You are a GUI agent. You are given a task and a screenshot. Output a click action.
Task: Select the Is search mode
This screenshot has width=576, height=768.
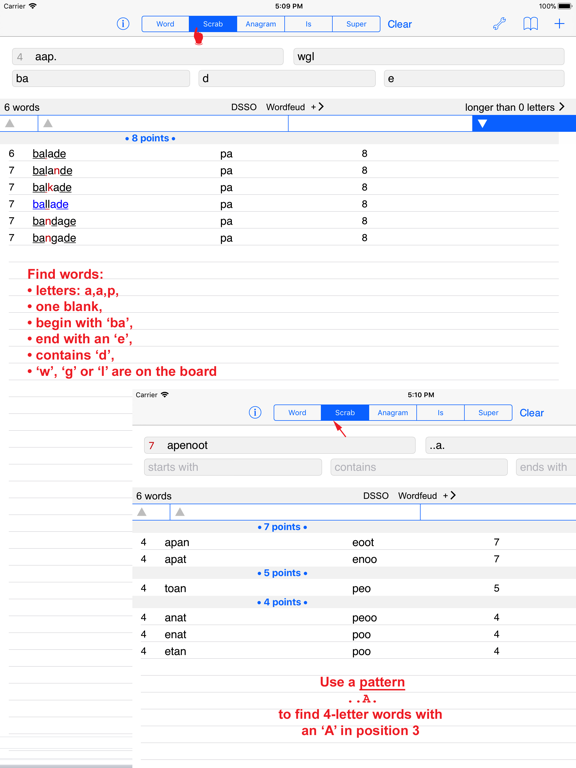[x=308, y=24]
